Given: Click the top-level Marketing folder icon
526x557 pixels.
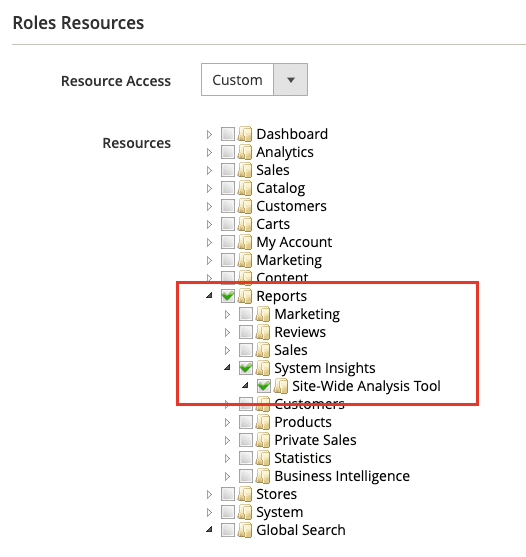Looking at the screenshot, I should point(245,260).
